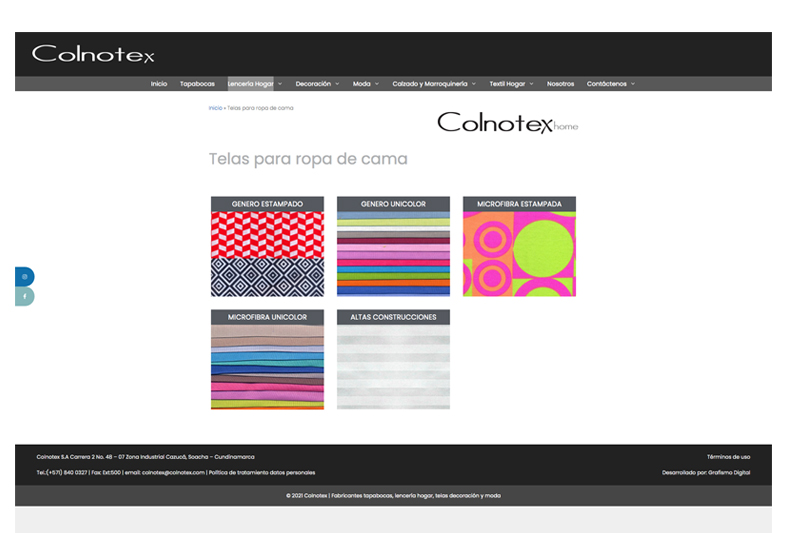
Task: Open the Tapabocas menu item
Action: [x=197, y=84]
